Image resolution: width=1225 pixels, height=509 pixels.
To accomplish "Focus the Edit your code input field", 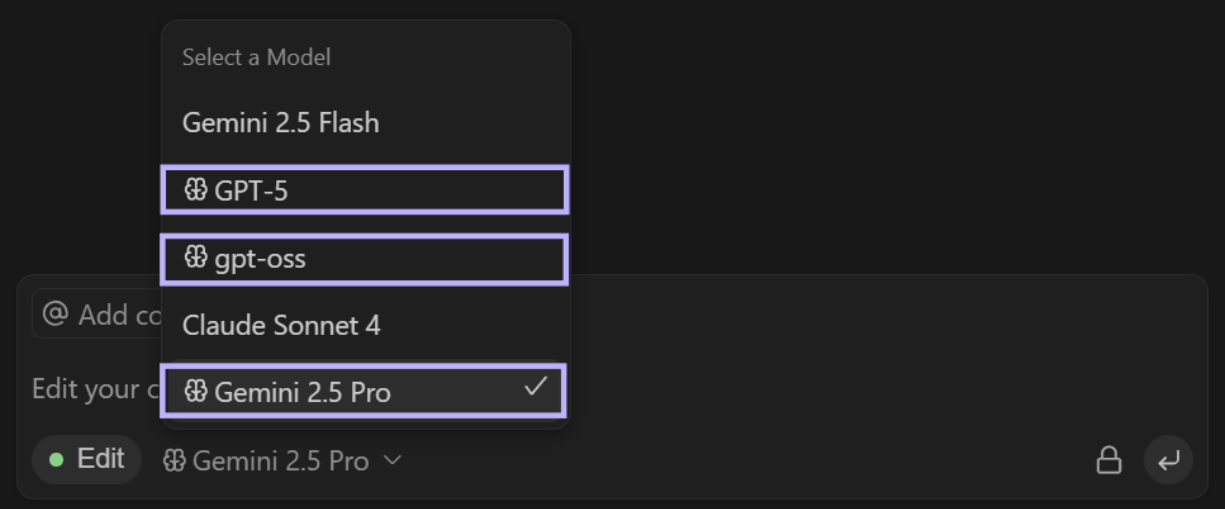I will click(x=90, y=388).
